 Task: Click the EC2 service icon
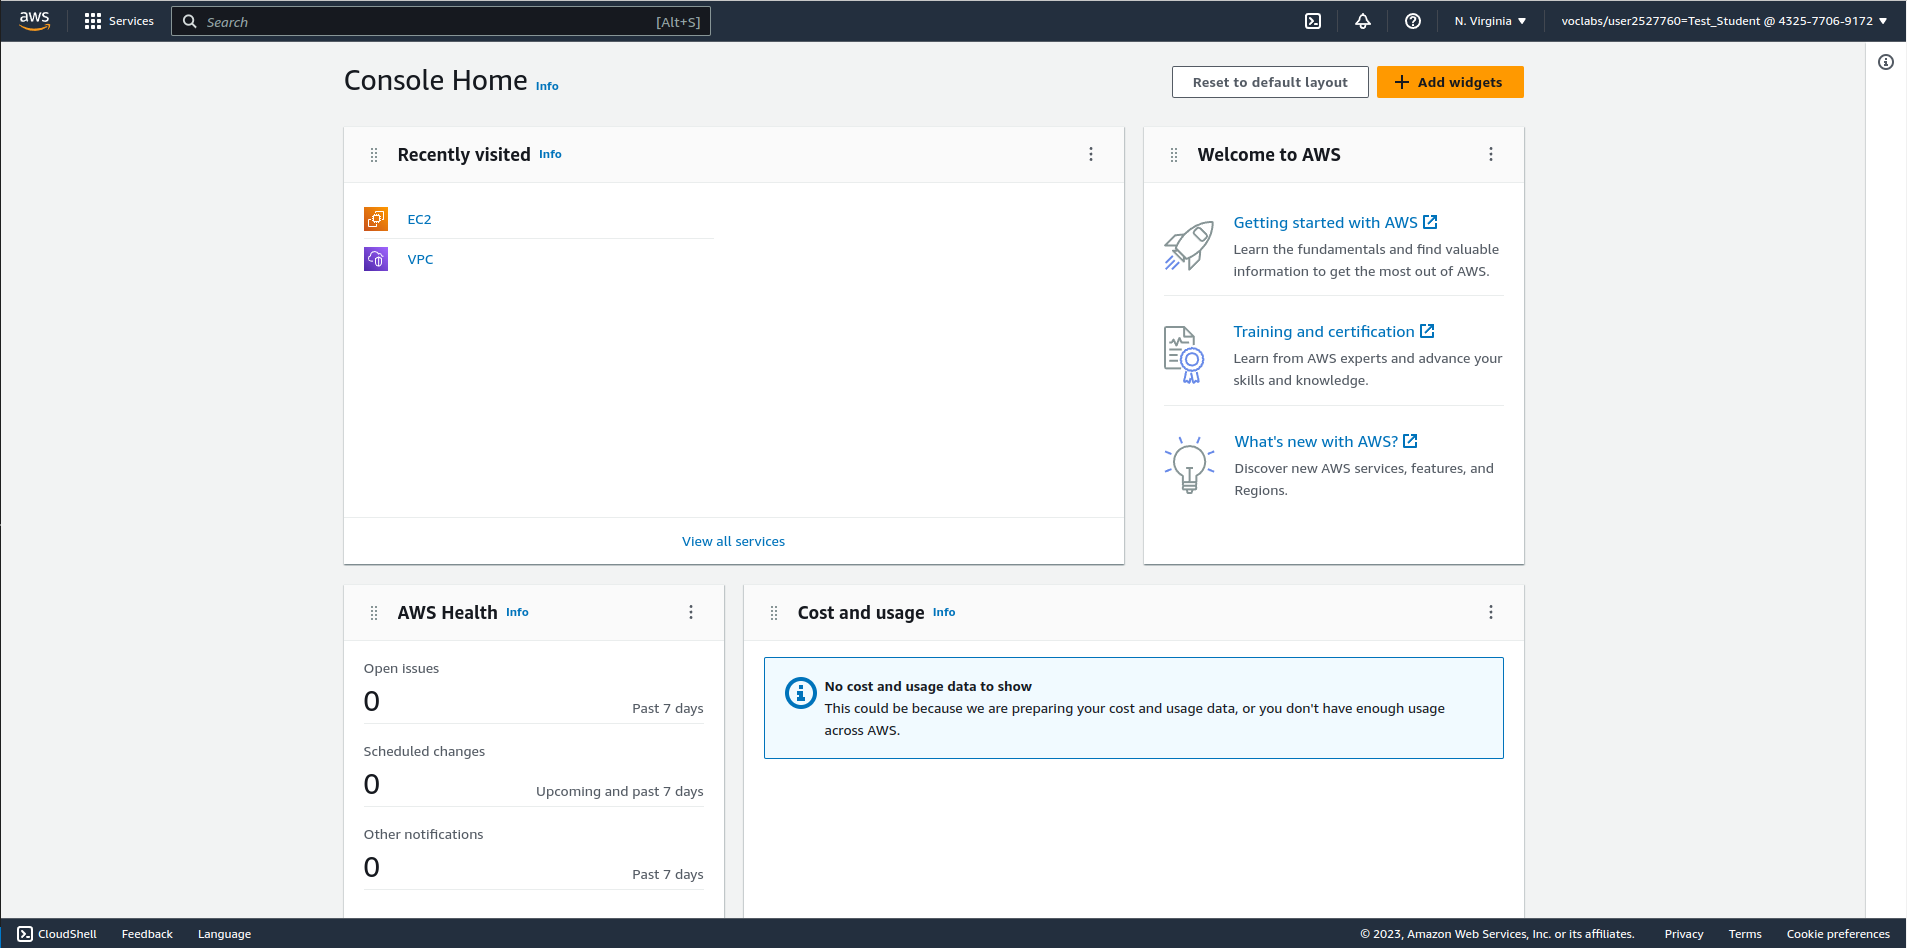tap(376, 219)
